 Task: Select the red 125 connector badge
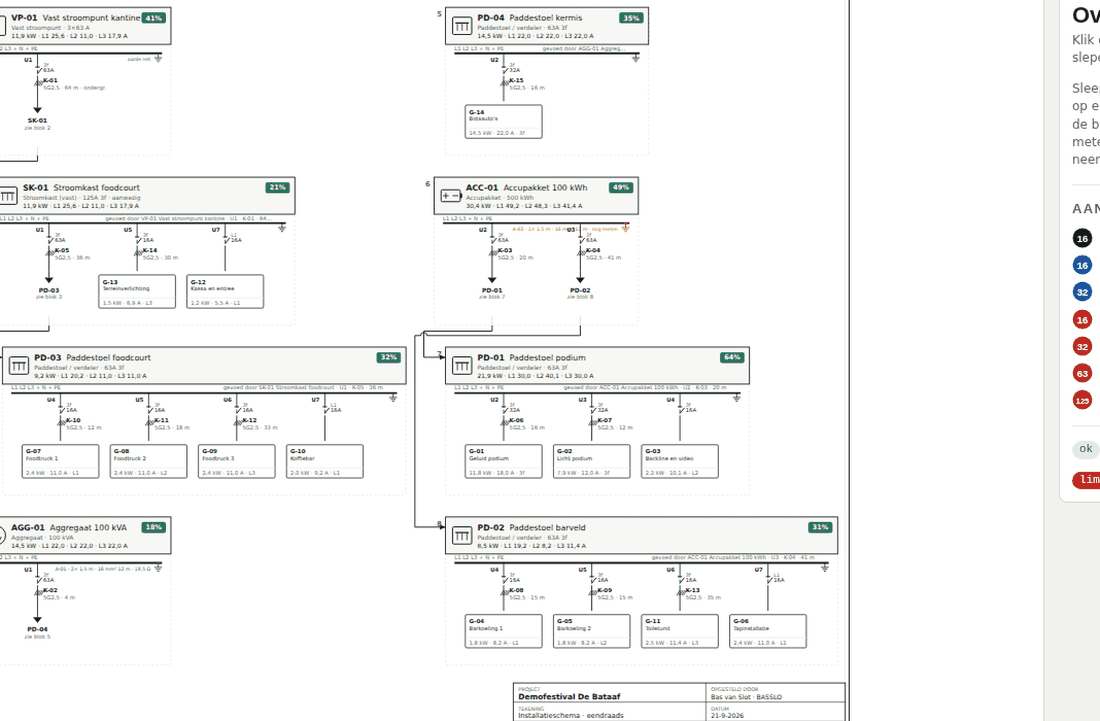click(1082, 400)
